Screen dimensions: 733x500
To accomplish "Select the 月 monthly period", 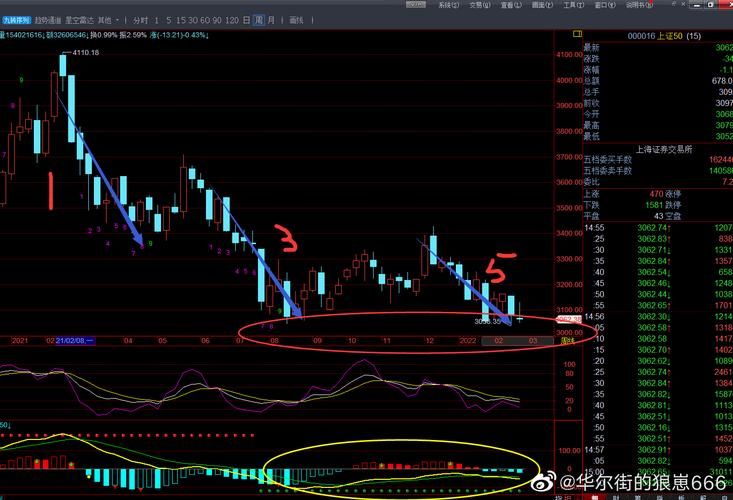I will point(270,20).
